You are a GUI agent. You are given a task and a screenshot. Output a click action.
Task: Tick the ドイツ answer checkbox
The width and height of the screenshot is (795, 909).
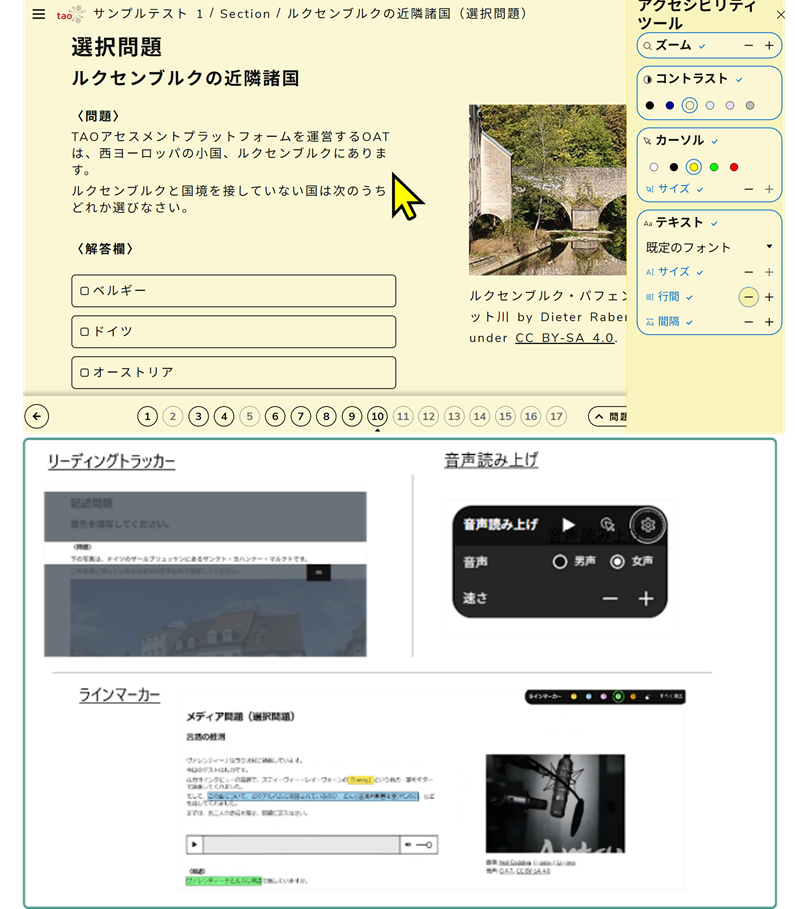(85, 332)
